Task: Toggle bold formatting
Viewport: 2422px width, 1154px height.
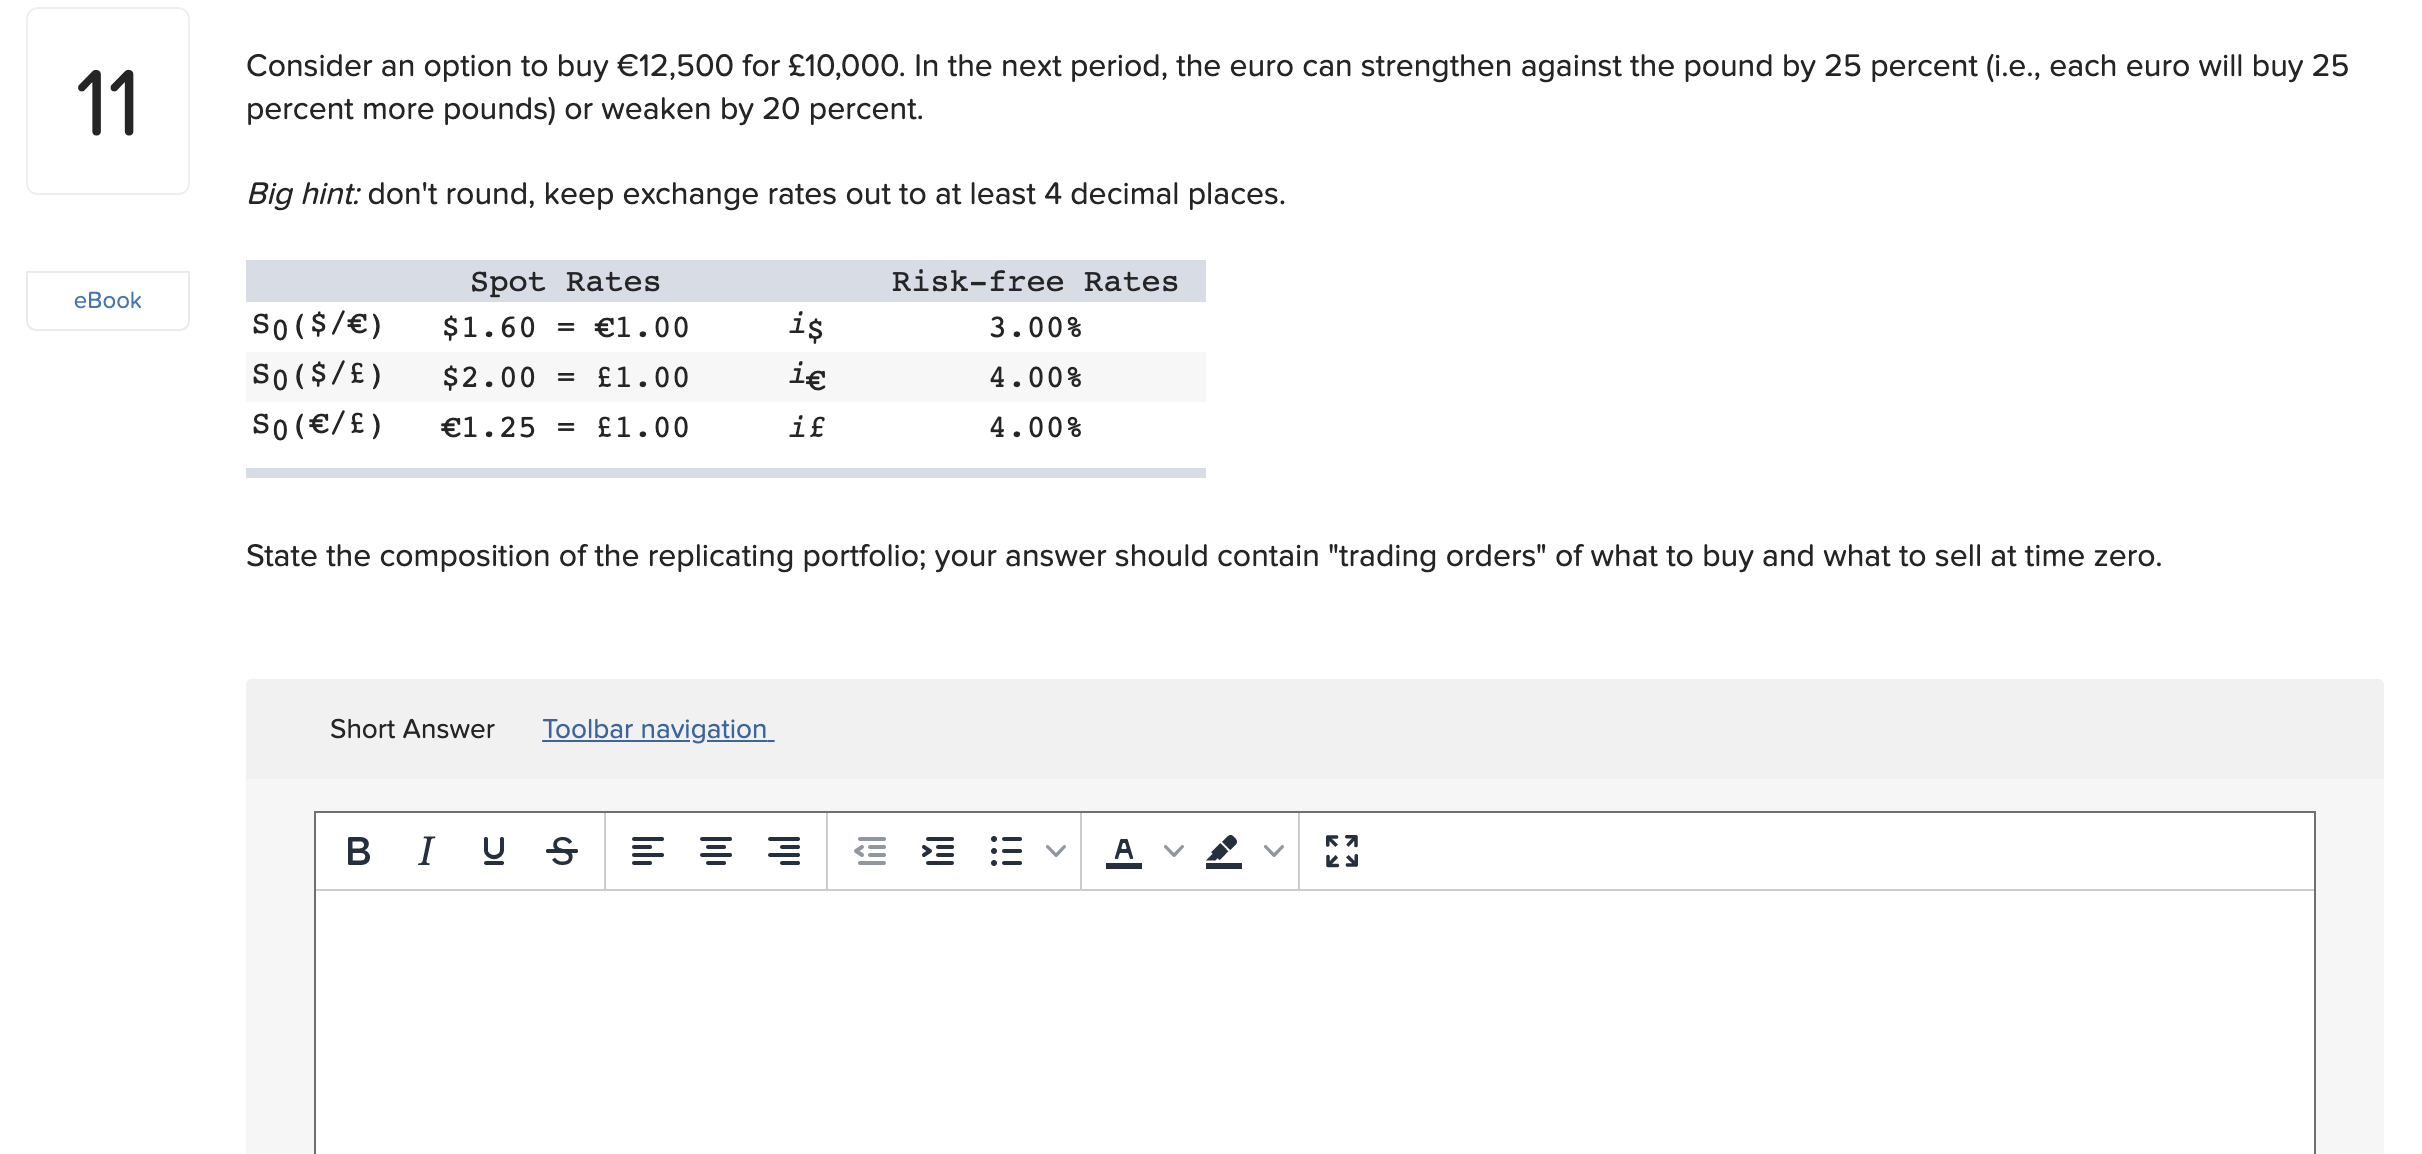Action: pyautogui.click(x=360, y=851)
